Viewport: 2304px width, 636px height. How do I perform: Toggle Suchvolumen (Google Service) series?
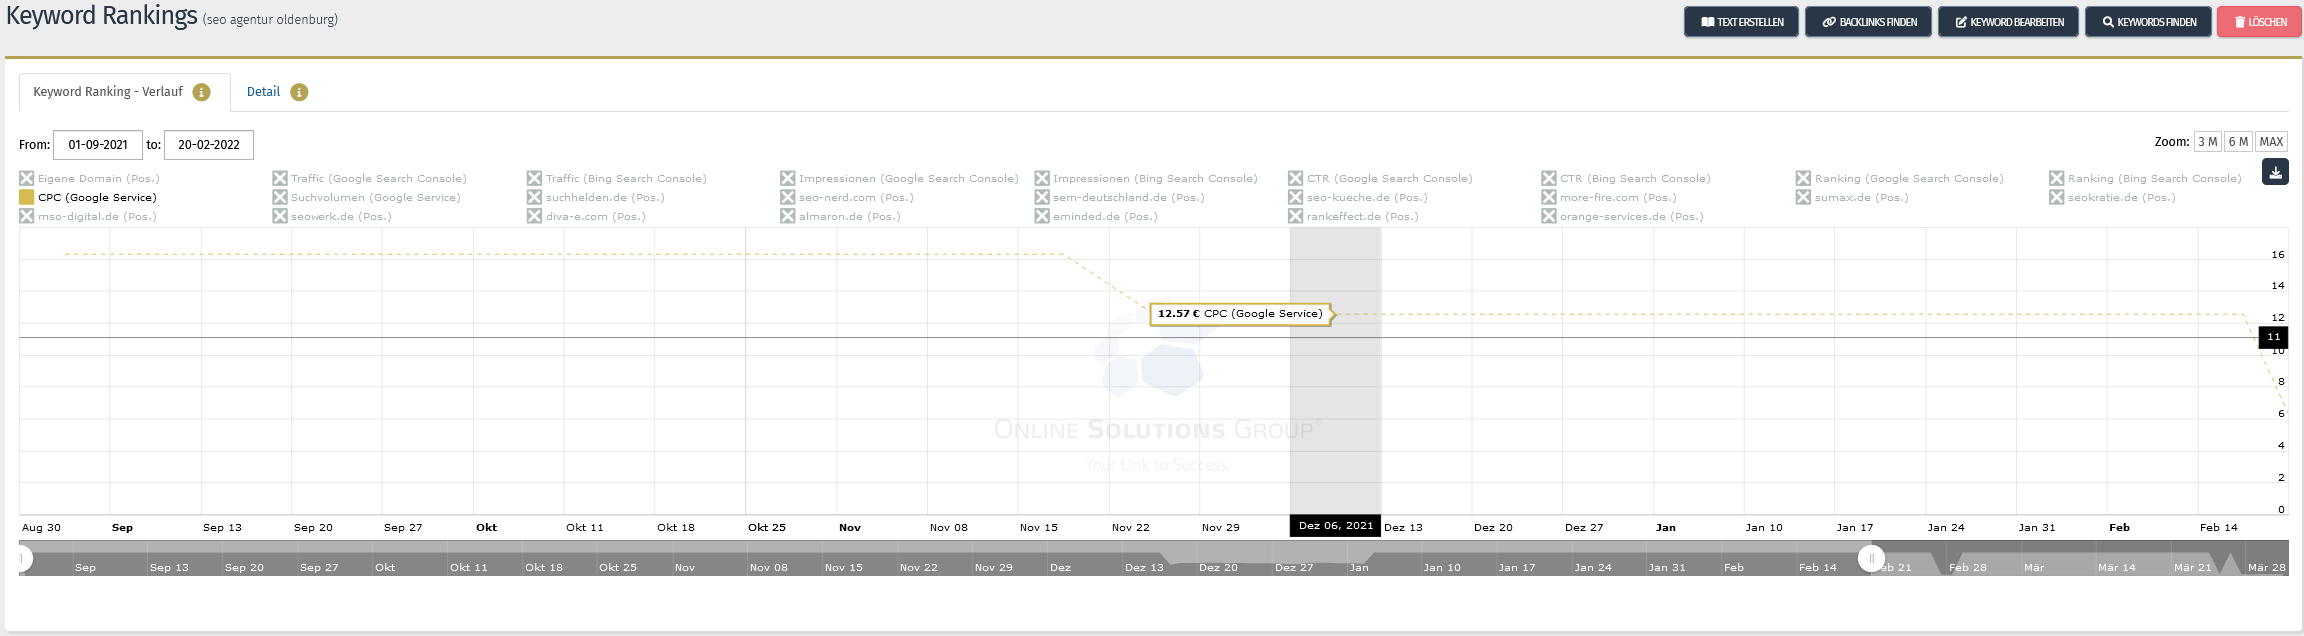366,198
